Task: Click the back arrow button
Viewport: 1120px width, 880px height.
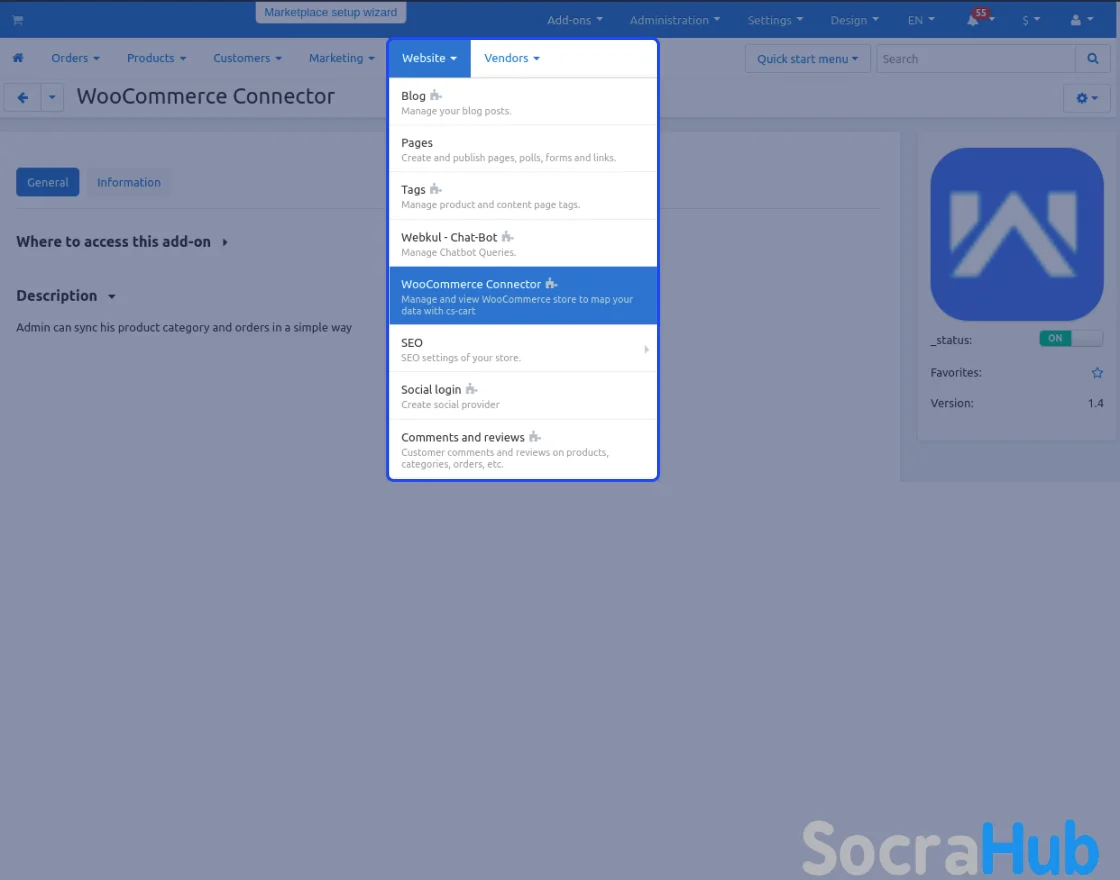Action: point(22,97)
